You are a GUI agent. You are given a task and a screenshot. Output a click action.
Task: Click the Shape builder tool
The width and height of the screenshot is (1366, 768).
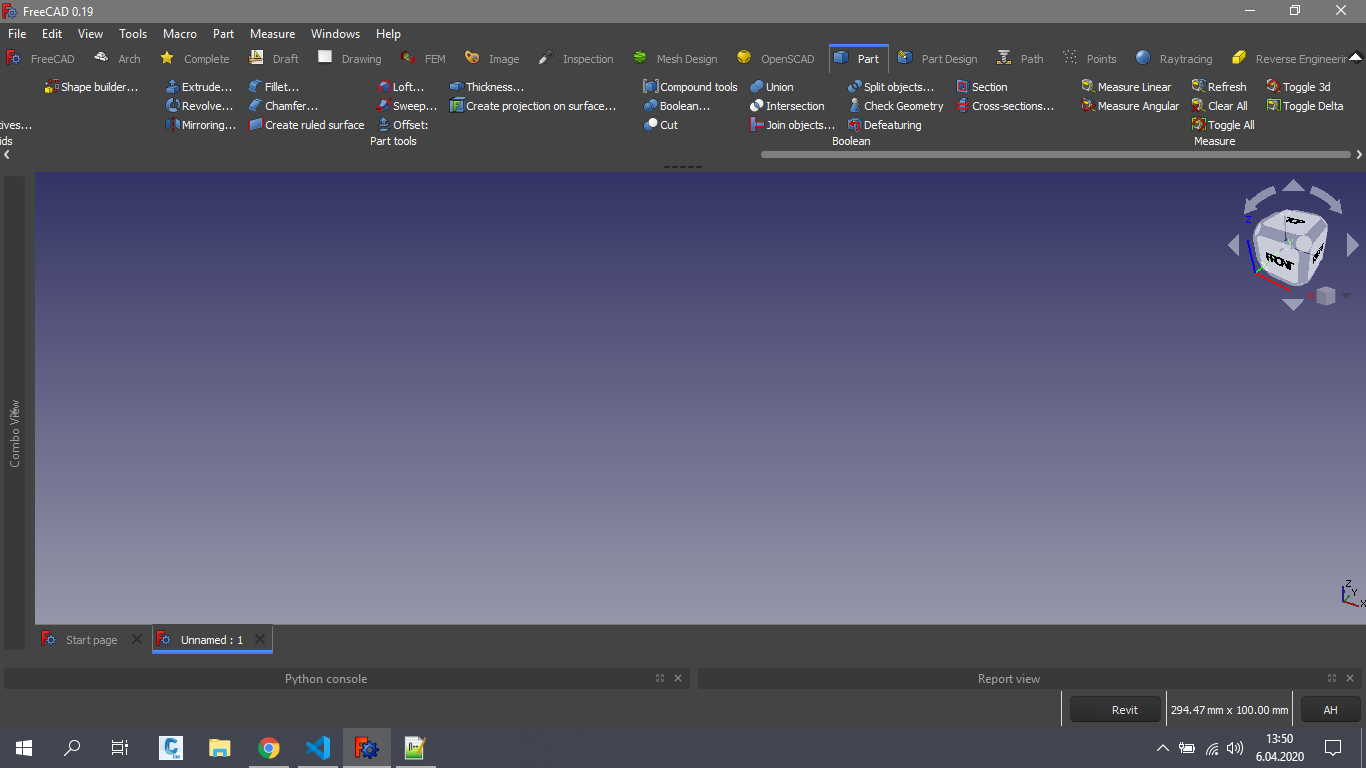[x=91, y=87]
